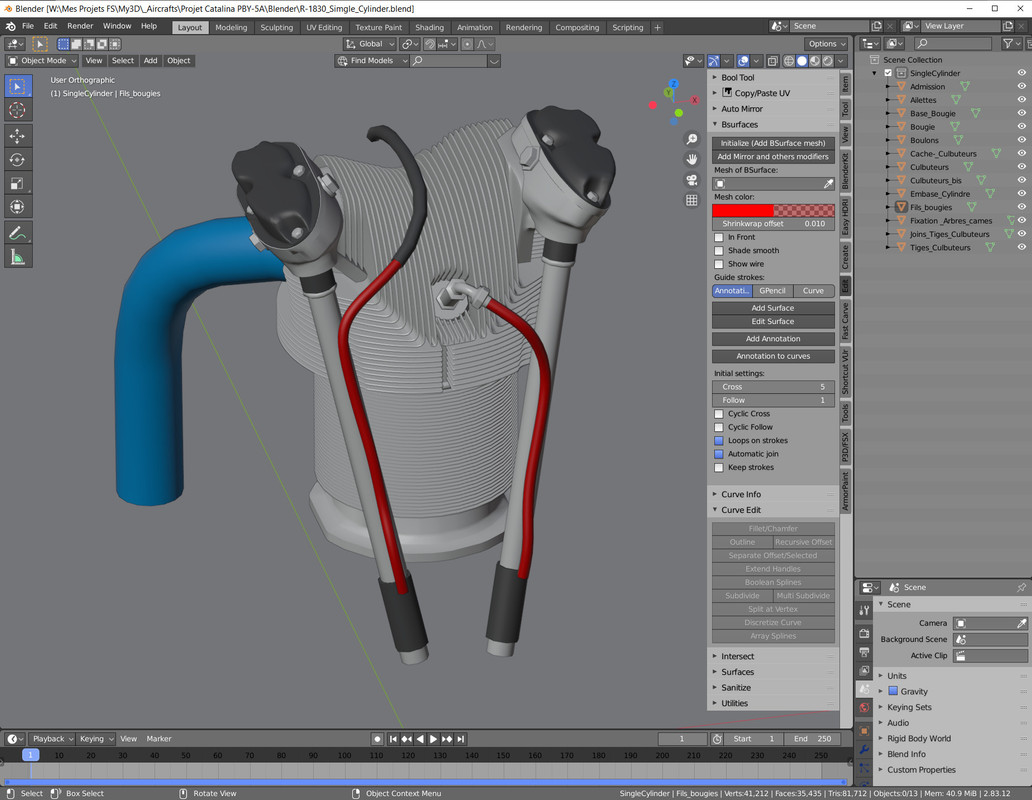1032x800 pixels.
Task: Switch to wireframe shading mode
Action: point(788,61)
